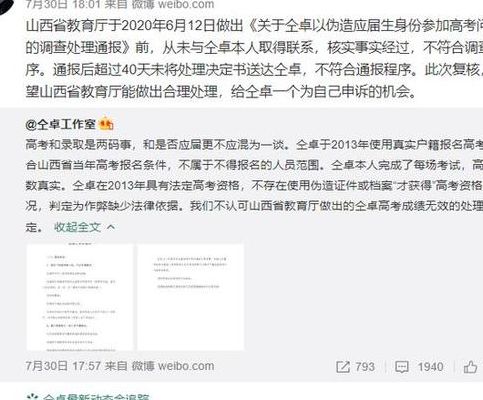Click the 微博 weibo.com source link at bottom

tap(173, 366)
